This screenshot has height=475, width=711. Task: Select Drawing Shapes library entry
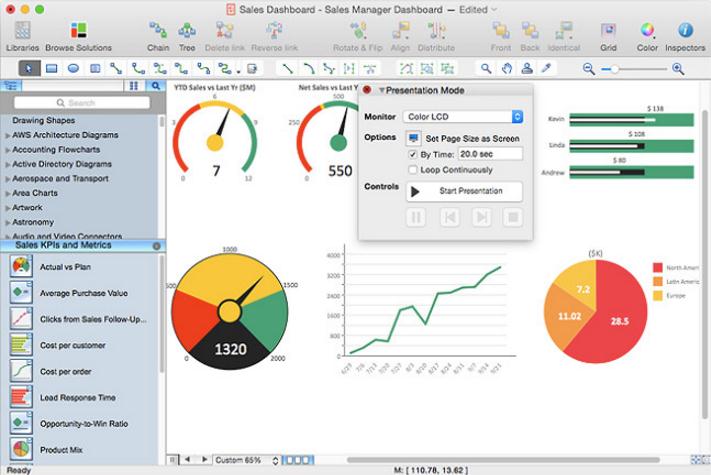44,120
